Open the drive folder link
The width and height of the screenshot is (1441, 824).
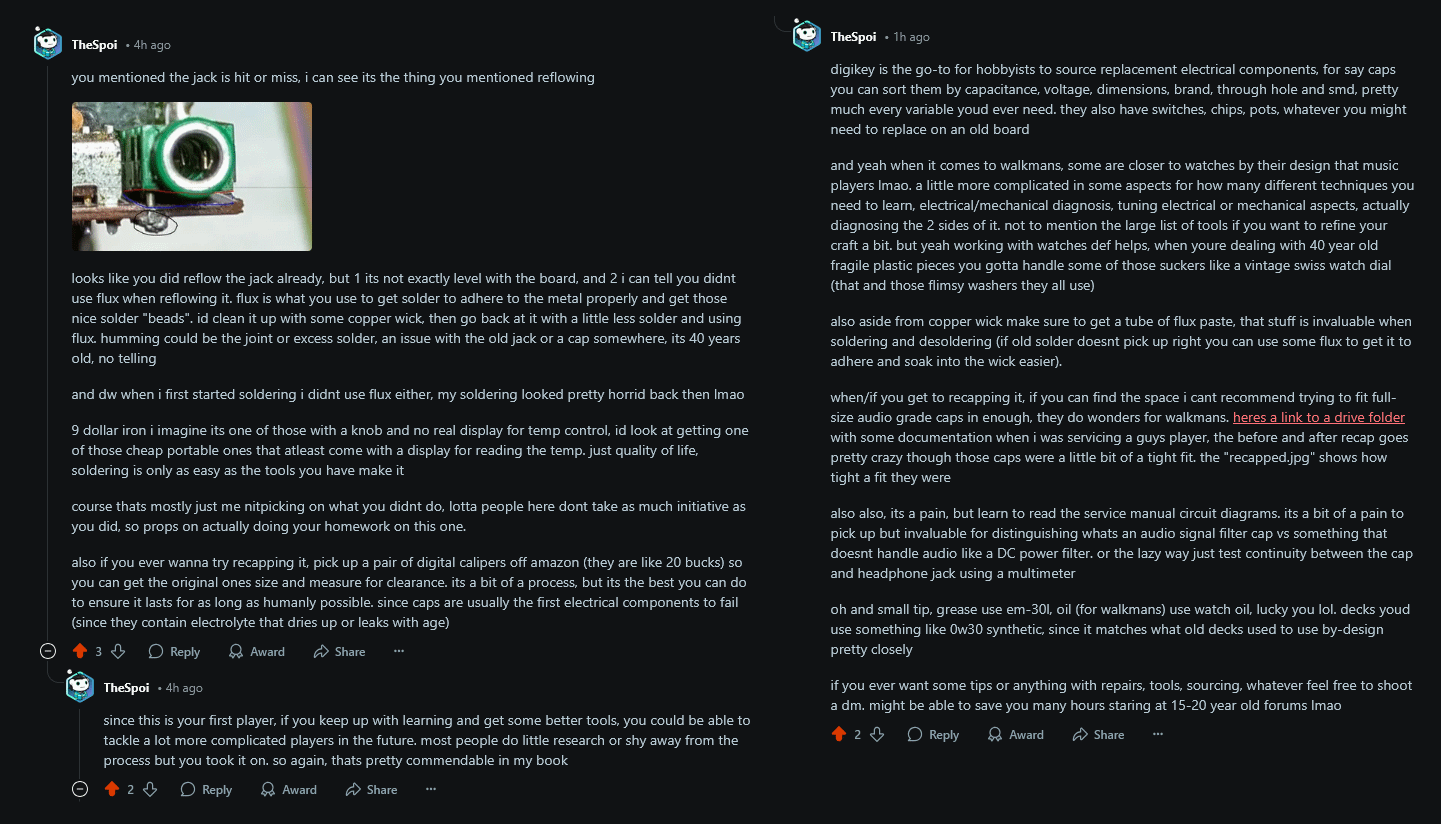[1319, 417]
